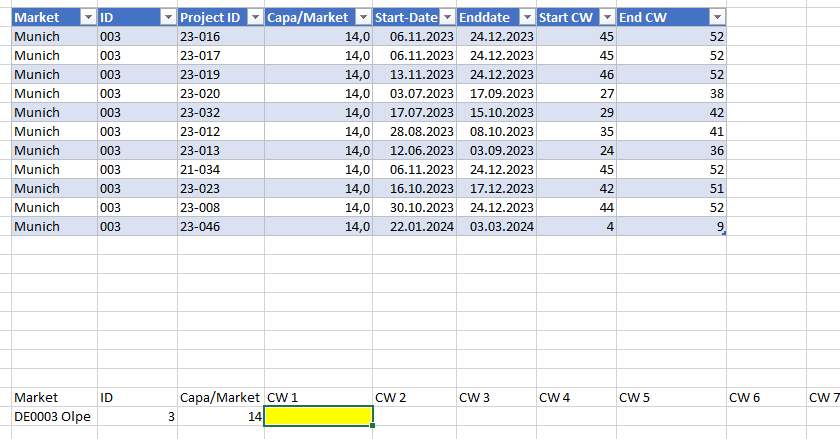Select the end date cell 03.03.2024

pos(497,227)
